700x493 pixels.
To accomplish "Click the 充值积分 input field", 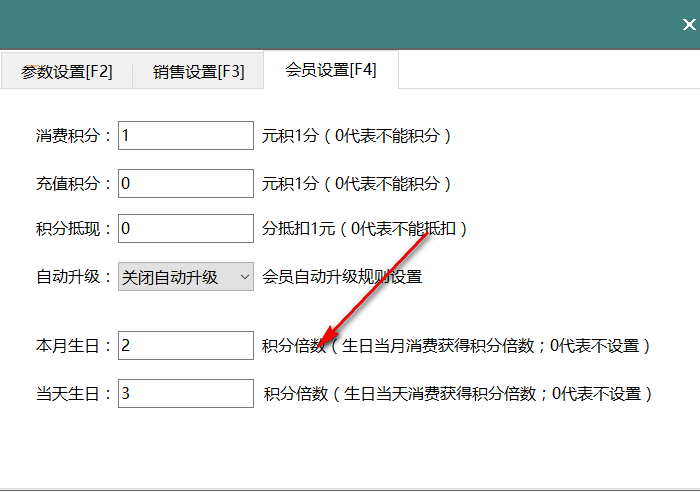I will coord(186,183).
